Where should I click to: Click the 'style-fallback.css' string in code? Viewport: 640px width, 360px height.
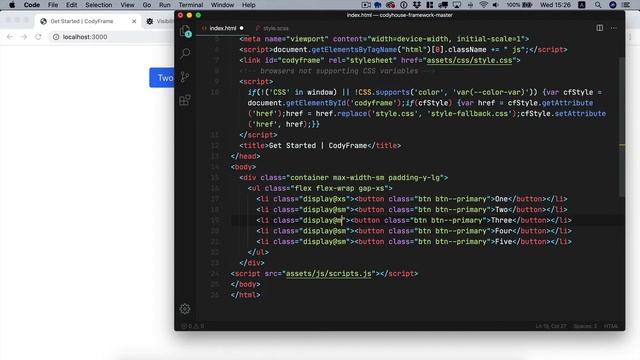coord(469,113)
